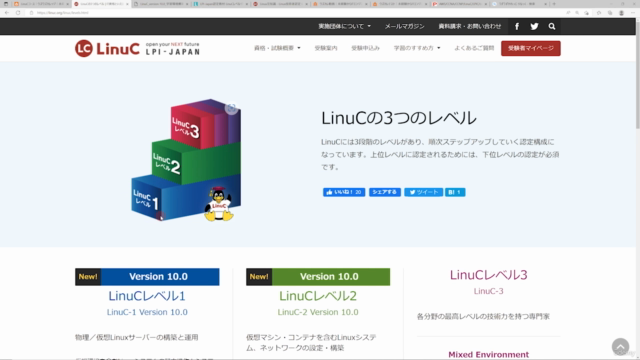Open 資料請求・お問い合わせ in top bar
Viewport: 640px width, 360px height.
coord(469,26)
